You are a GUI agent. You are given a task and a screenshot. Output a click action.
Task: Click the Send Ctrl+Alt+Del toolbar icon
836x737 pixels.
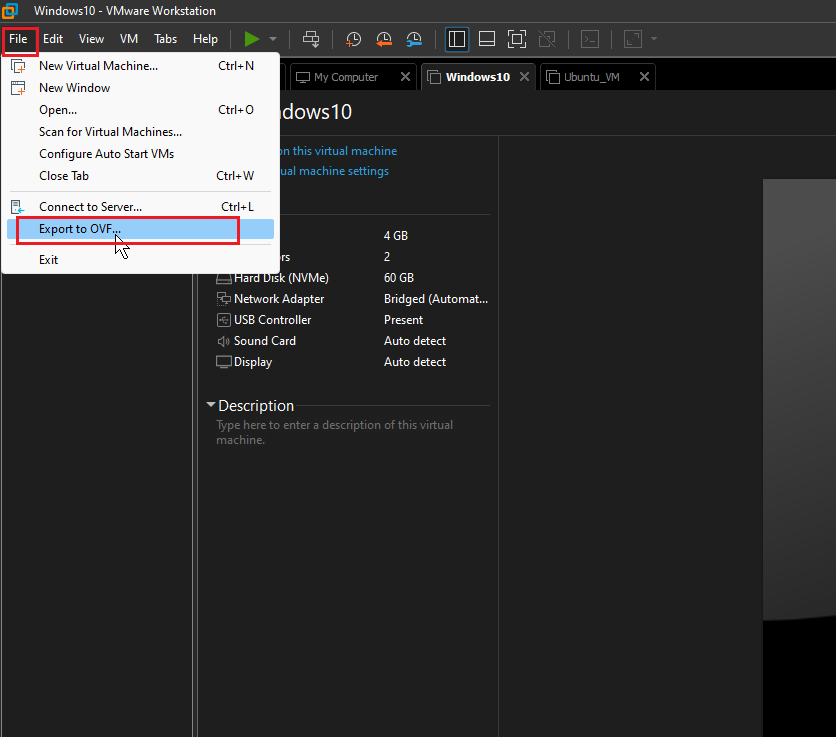click(x=311, y=39)
